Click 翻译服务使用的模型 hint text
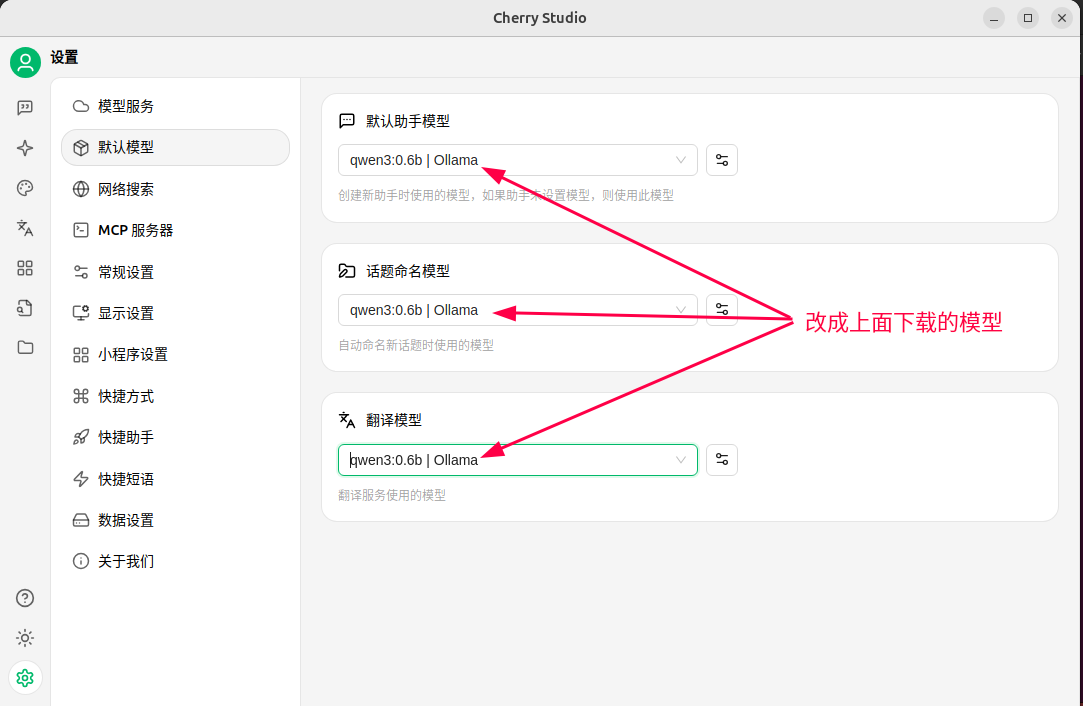The image size is (1083, 706). point(392,495)
